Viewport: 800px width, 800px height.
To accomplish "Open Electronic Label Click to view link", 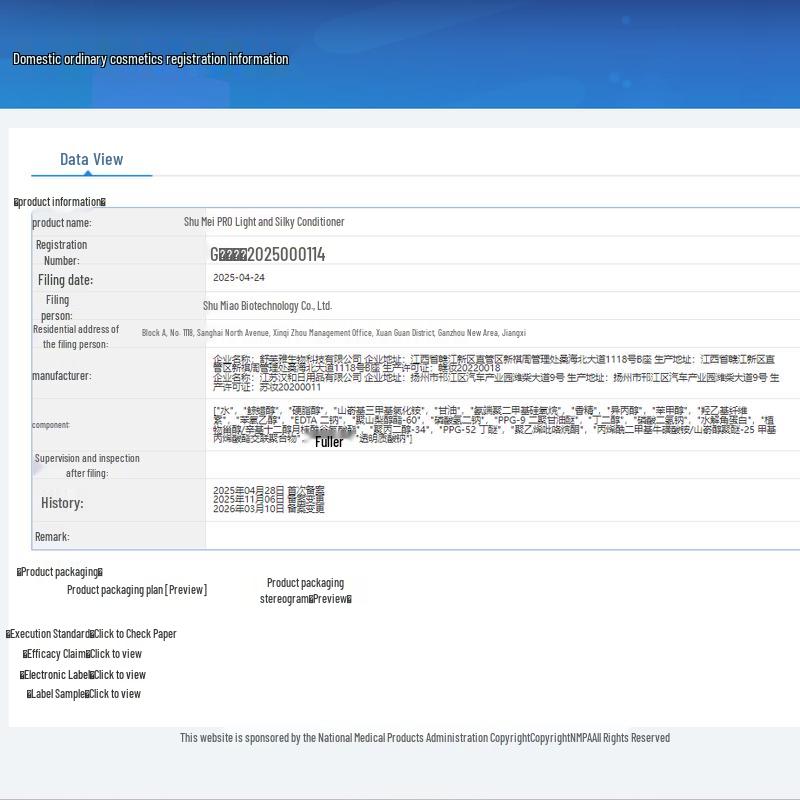I will 83,675.
